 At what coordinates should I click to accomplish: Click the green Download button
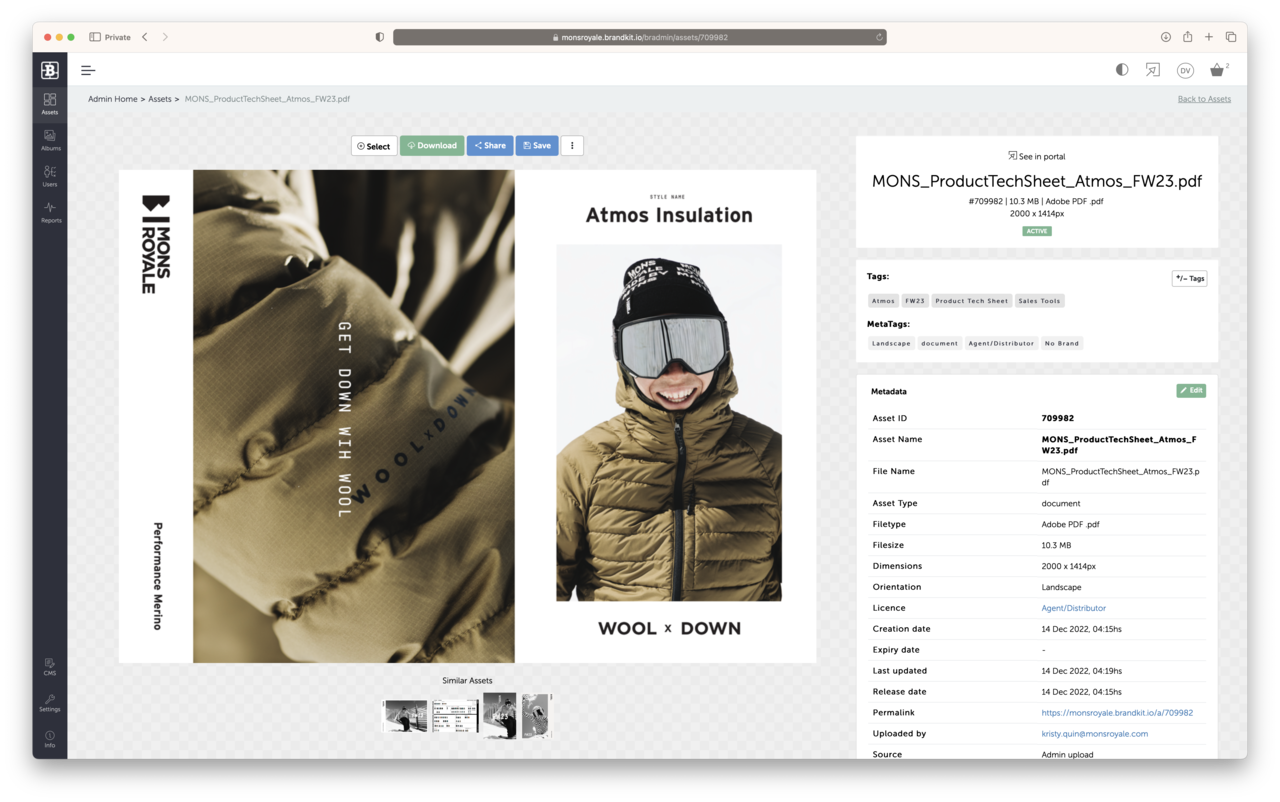[x=432, y=146]
